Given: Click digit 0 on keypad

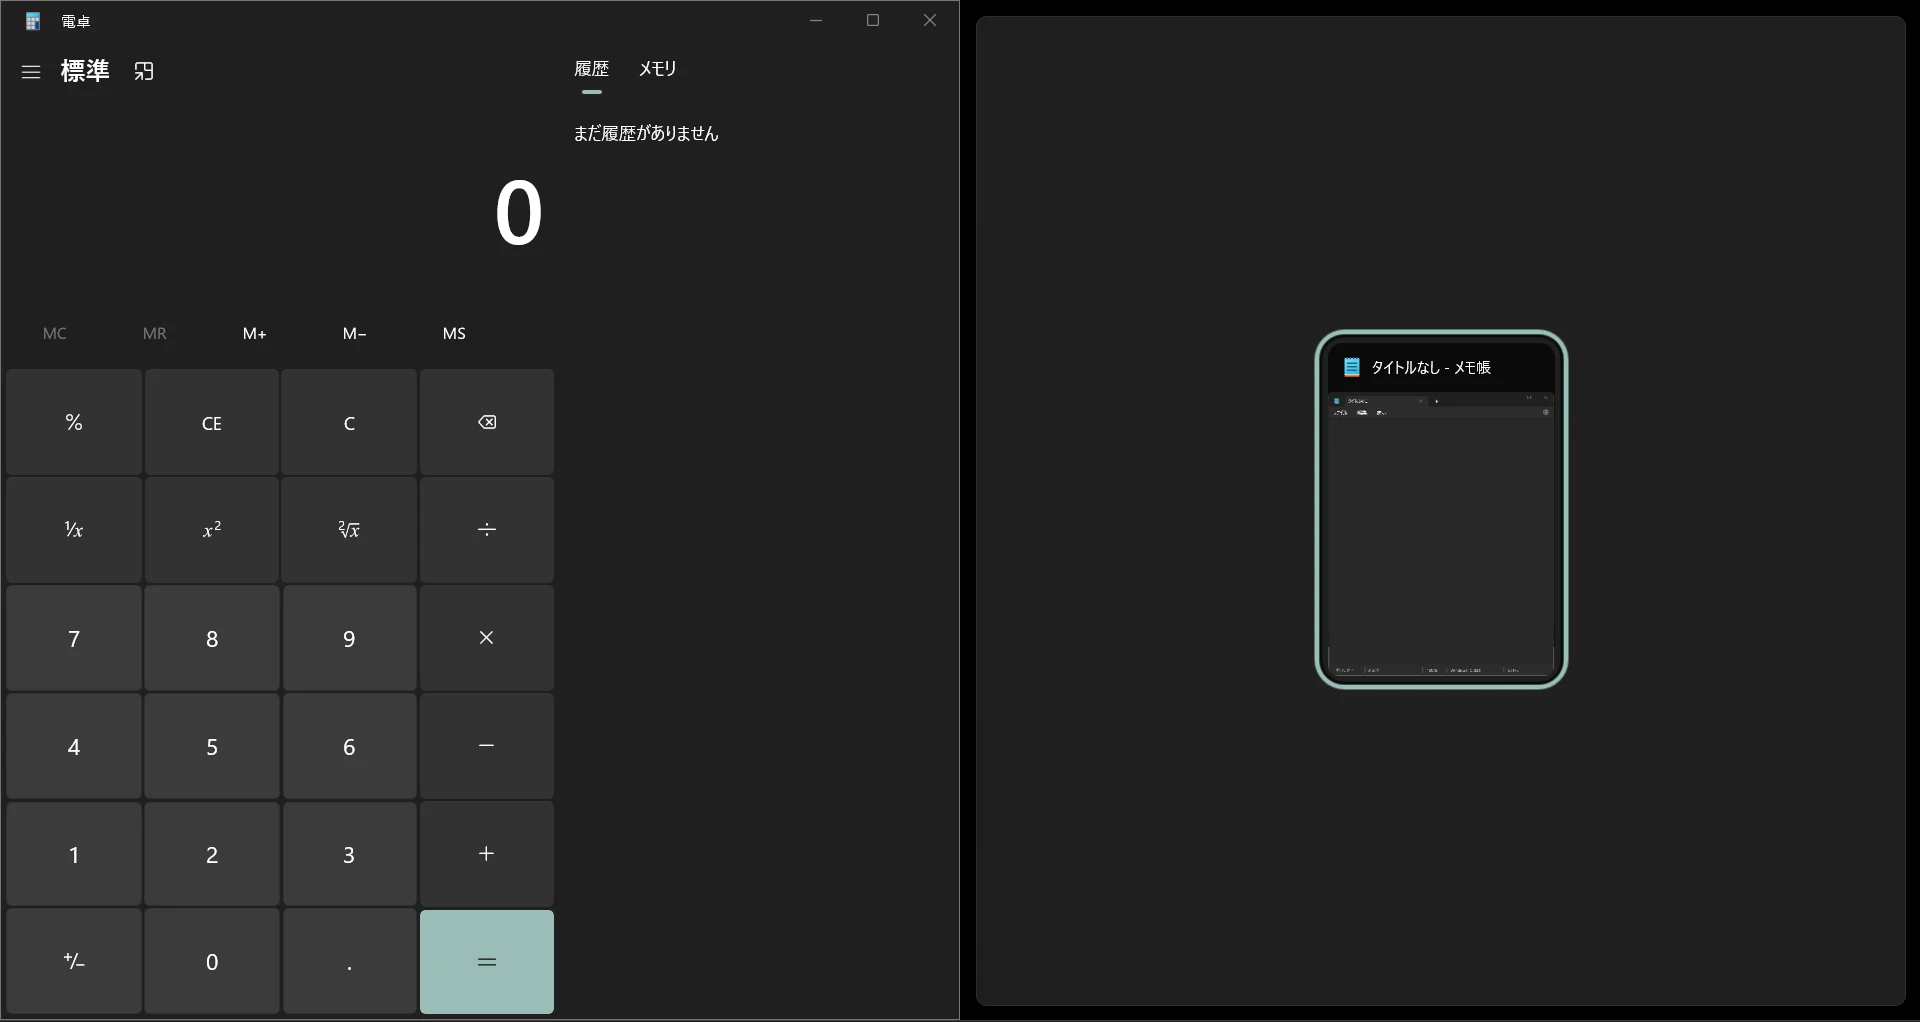Looking at the screenshot, I should (x=212, y=962).
